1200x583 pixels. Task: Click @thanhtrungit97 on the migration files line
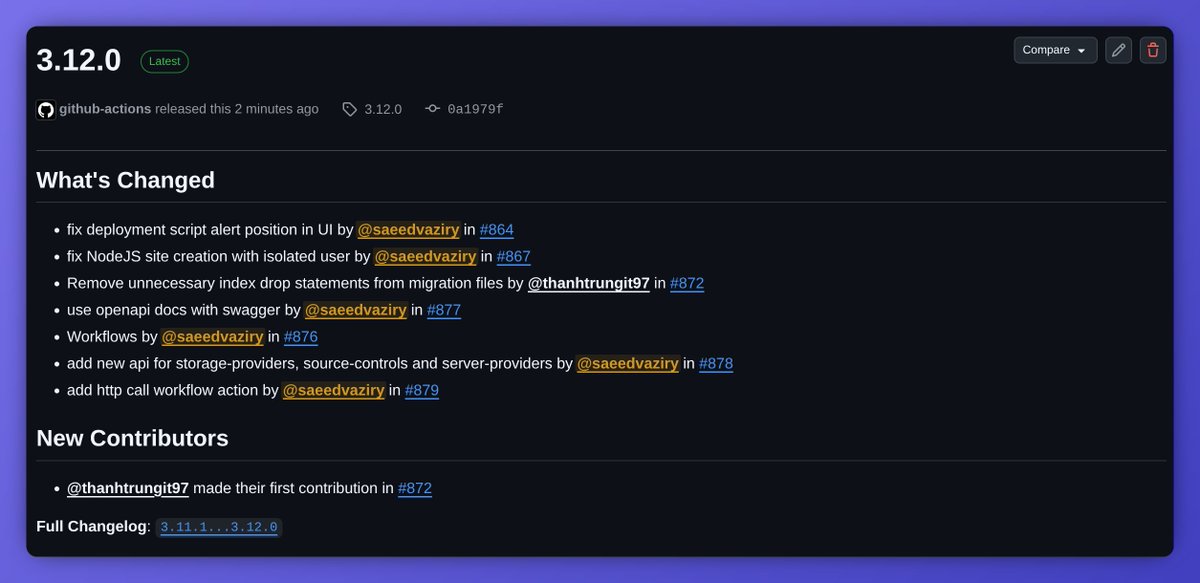point(589,283)
